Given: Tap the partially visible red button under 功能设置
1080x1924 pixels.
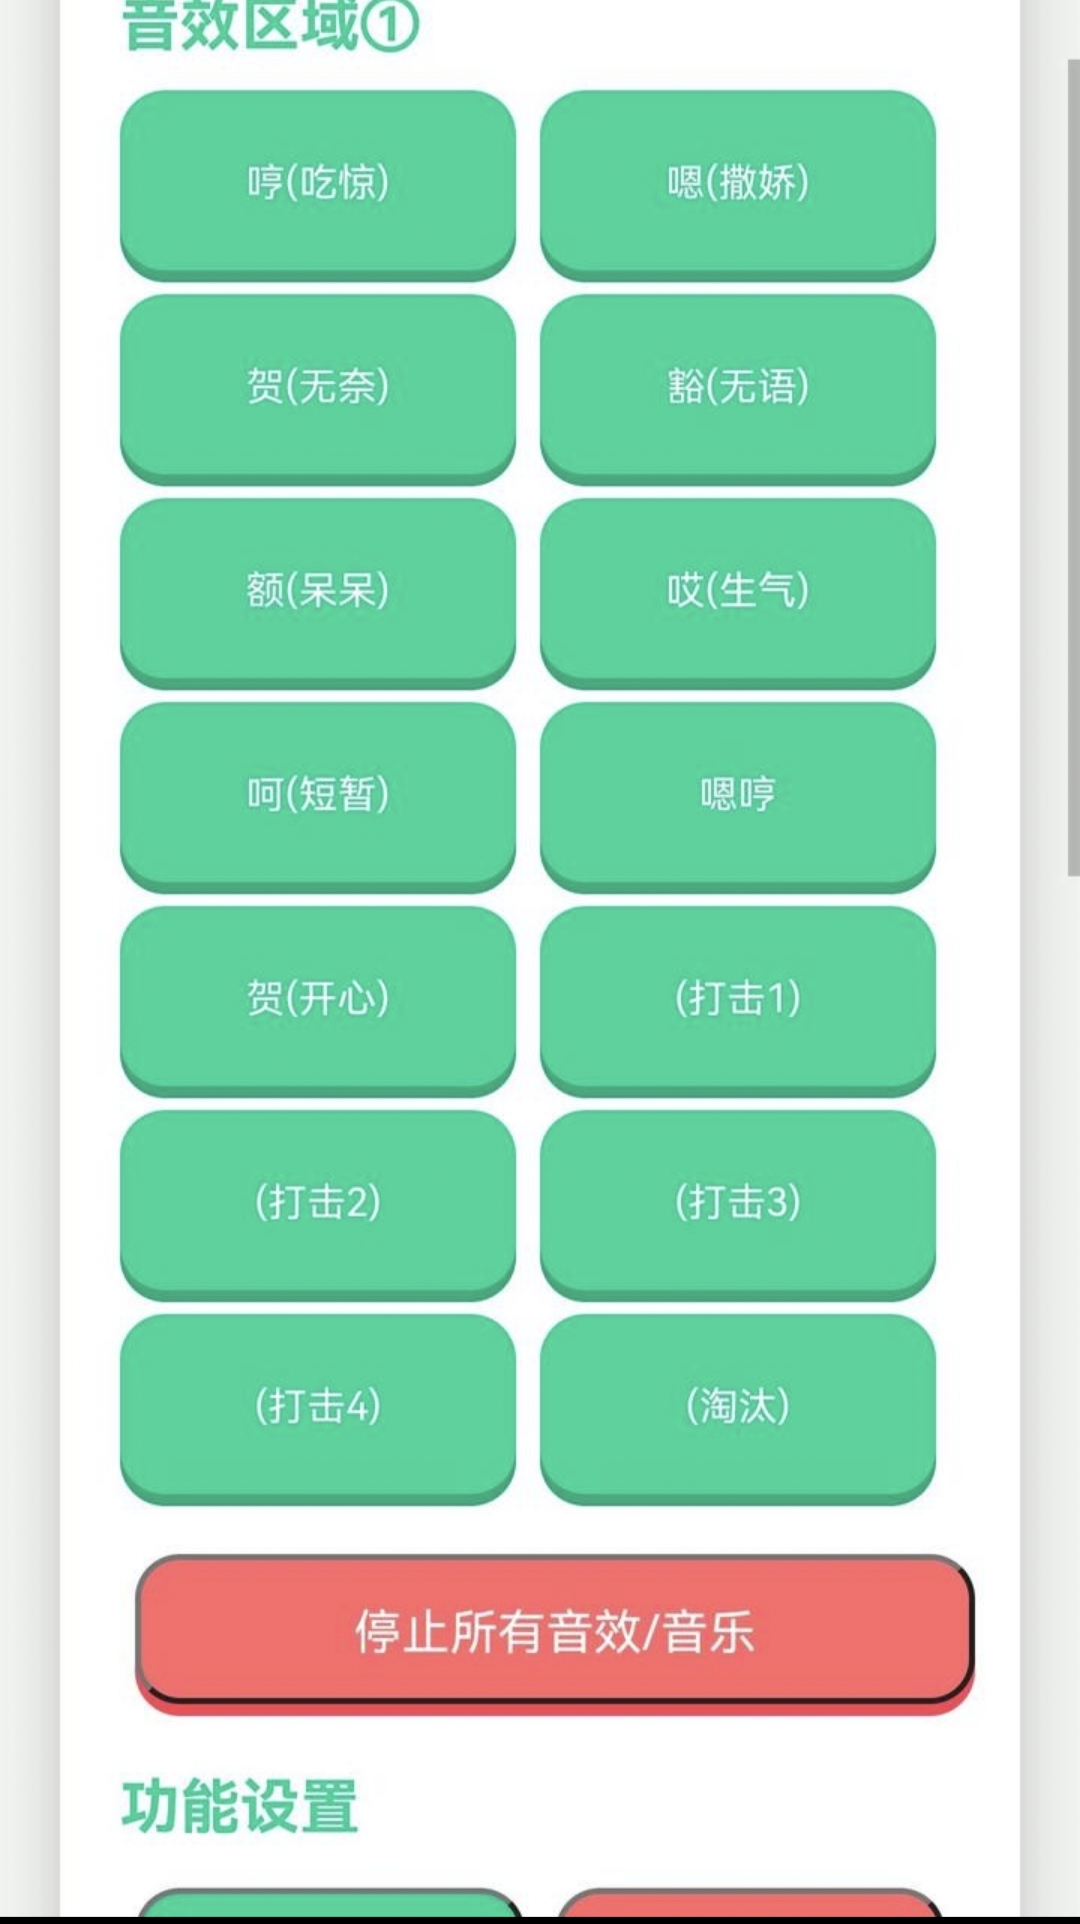Looking at the screenshot, I should (750, 1903).
